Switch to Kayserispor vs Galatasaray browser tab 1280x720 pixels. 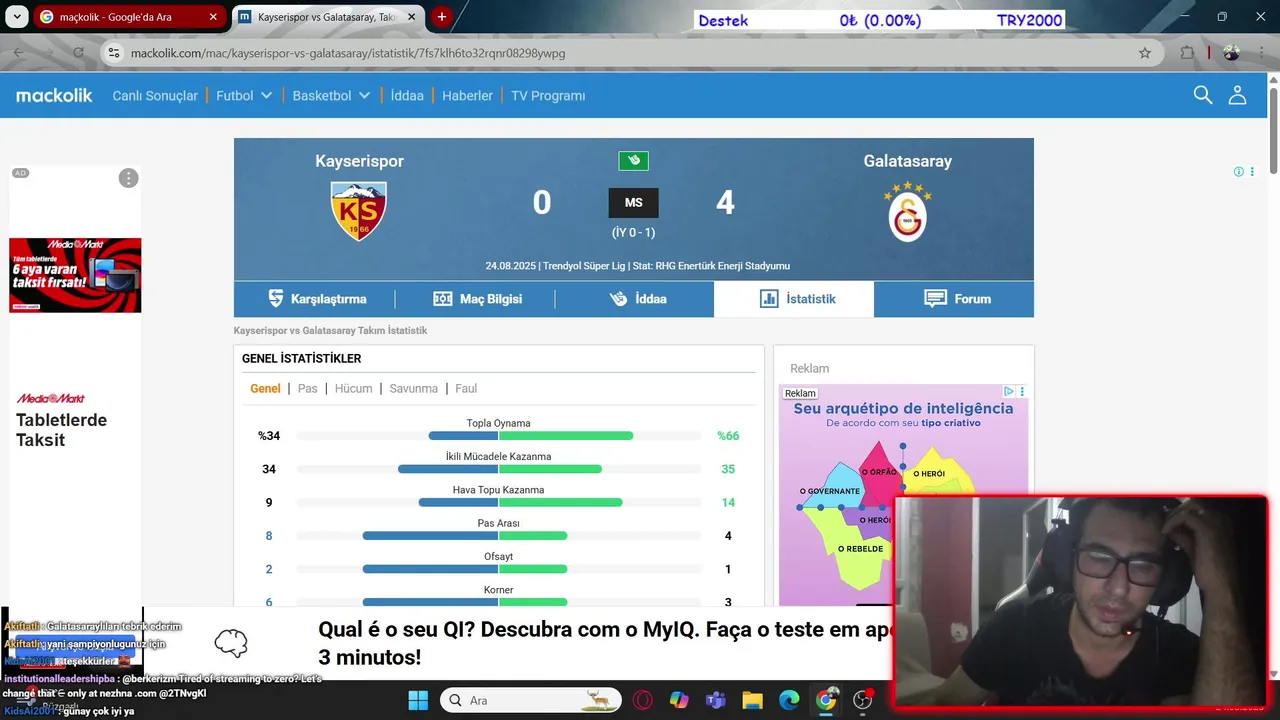click(327, 17)
